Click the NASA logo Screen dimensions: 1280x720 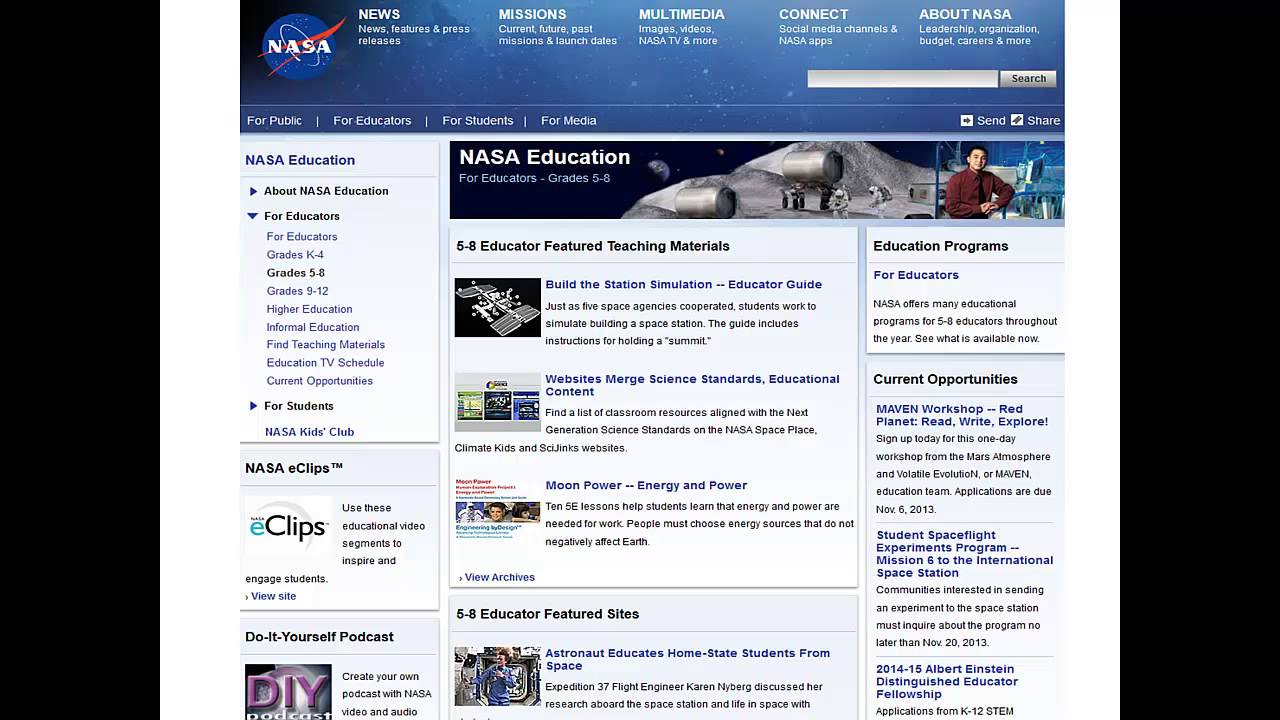pyautogui.click(x=302, y=47)
